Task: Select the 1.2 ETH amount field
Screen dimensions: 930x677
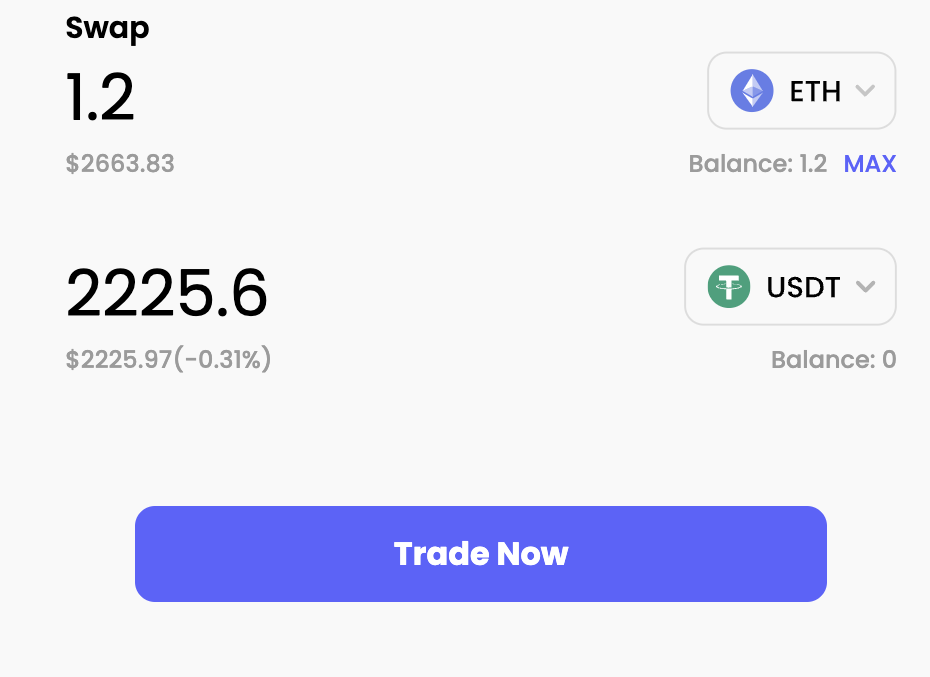Action: [x=99, y=97]
